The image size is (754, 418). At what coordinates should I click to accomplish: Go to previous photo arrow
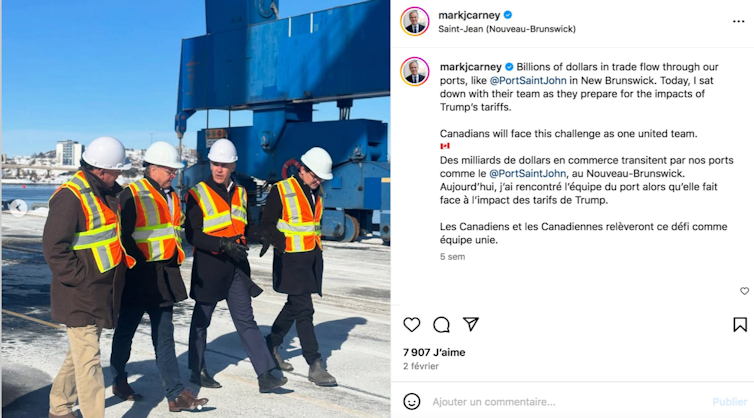coord(18,208)
